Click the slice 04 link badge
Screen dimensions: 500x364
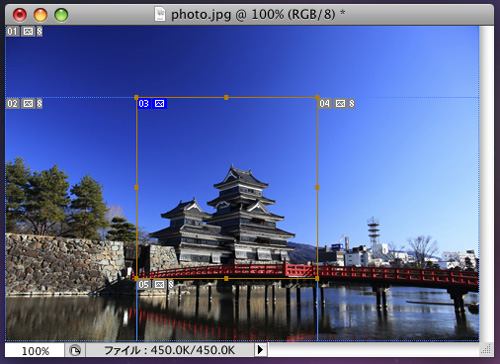352,104
